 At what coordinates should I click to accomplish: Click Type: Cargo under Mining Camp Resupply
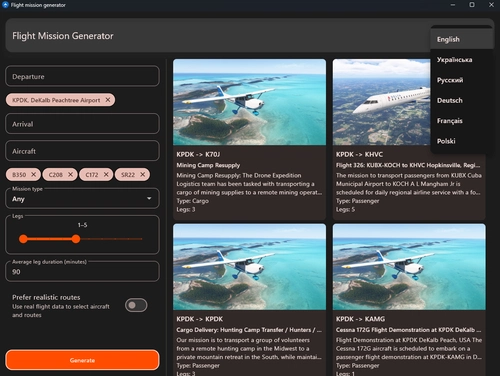click(193, 201)
